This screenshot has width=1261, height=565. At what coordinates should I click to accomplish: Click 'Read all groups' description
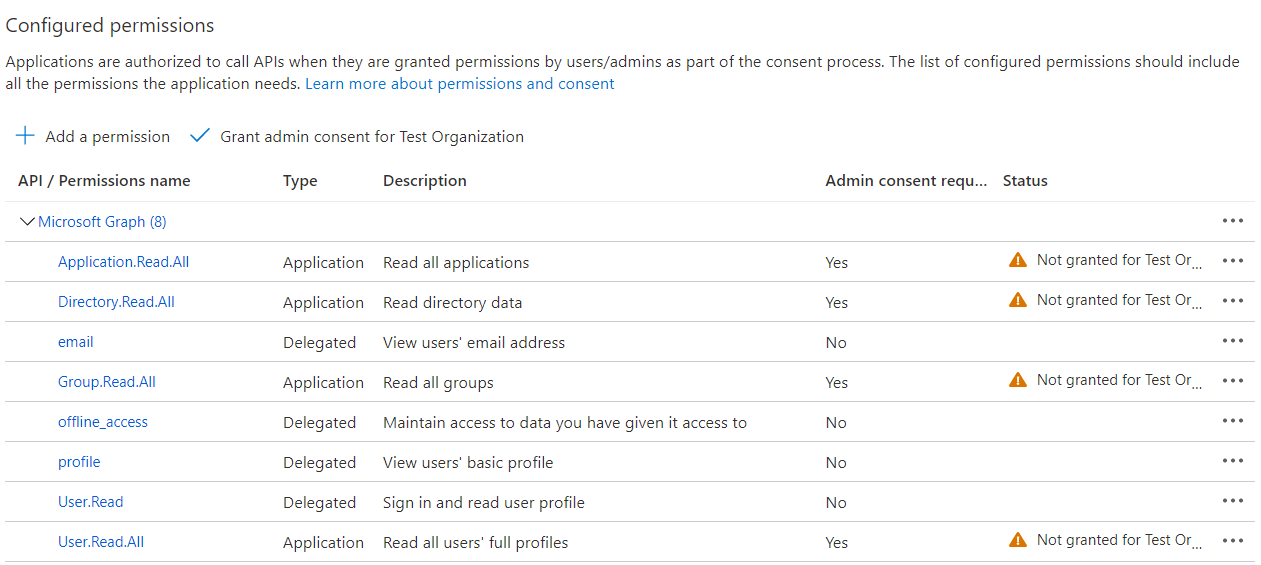point(438,383)
